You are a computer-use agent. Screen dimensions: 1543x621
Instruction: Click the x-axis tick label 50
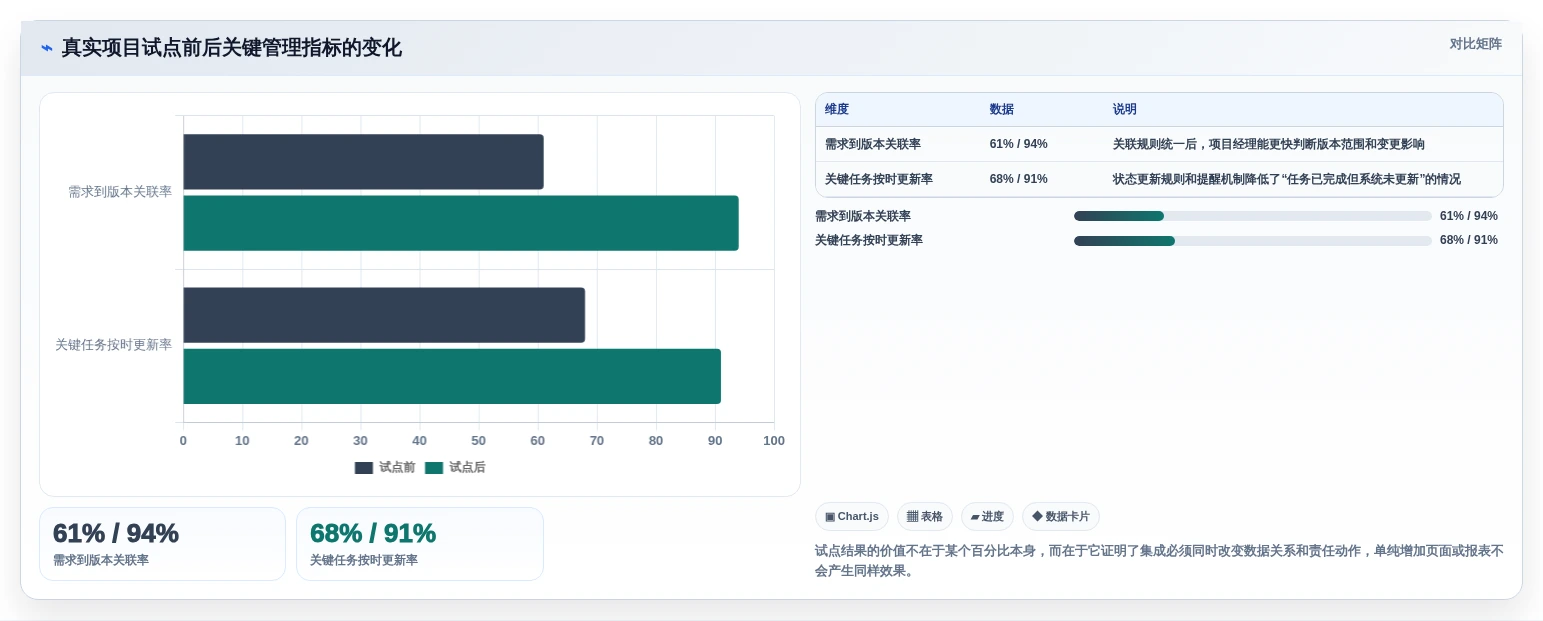[x=478, y=441]
